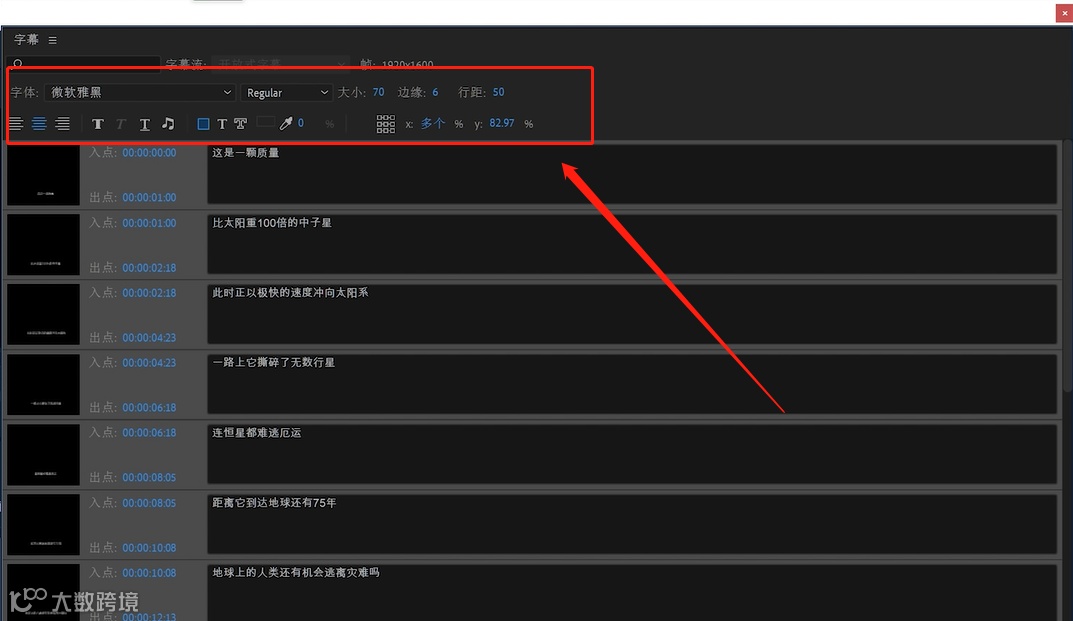The image size is (1073, 621).
Task: Edit out point 00:00:06:18 of fourth caption
Action: [149, 407]
